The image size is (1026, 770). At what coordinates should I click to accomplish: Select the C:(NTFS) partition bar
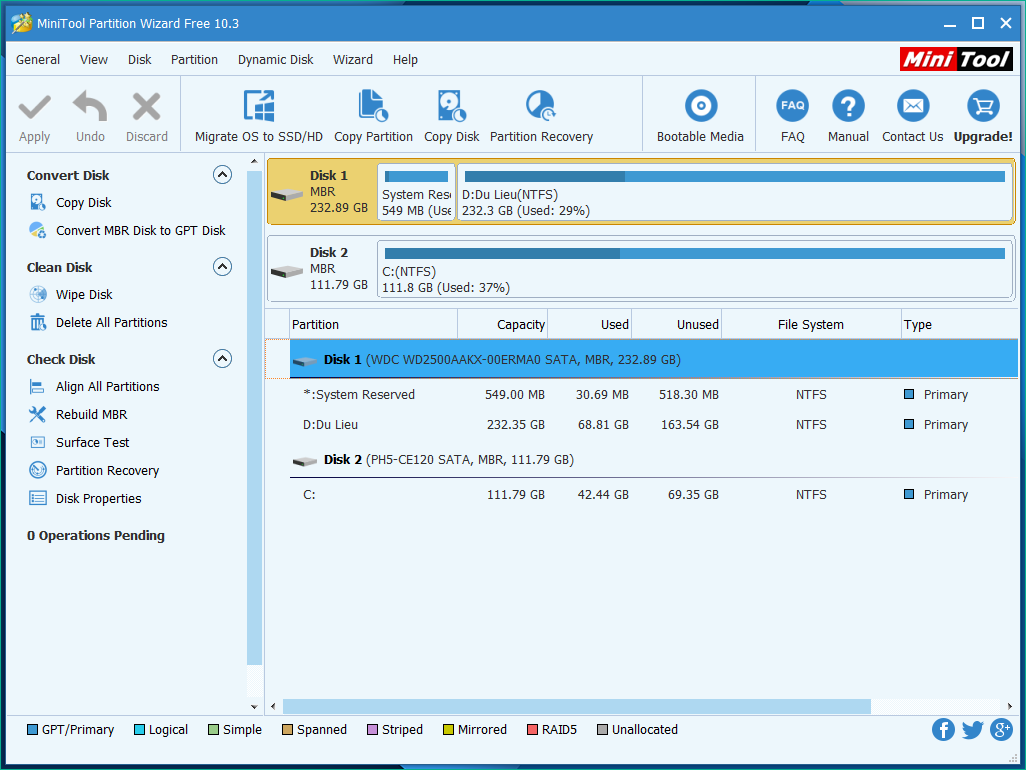(695, 269)
